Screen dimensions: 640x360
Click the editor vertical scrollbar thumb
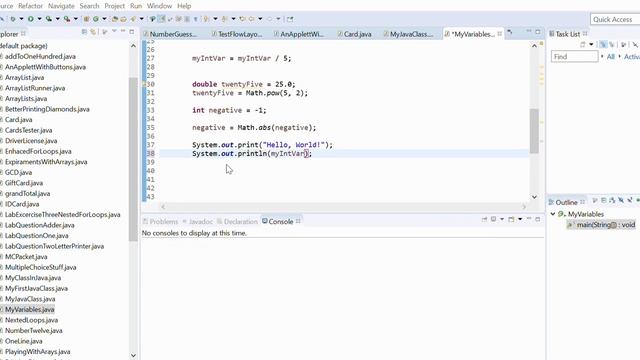pos(534,131)
